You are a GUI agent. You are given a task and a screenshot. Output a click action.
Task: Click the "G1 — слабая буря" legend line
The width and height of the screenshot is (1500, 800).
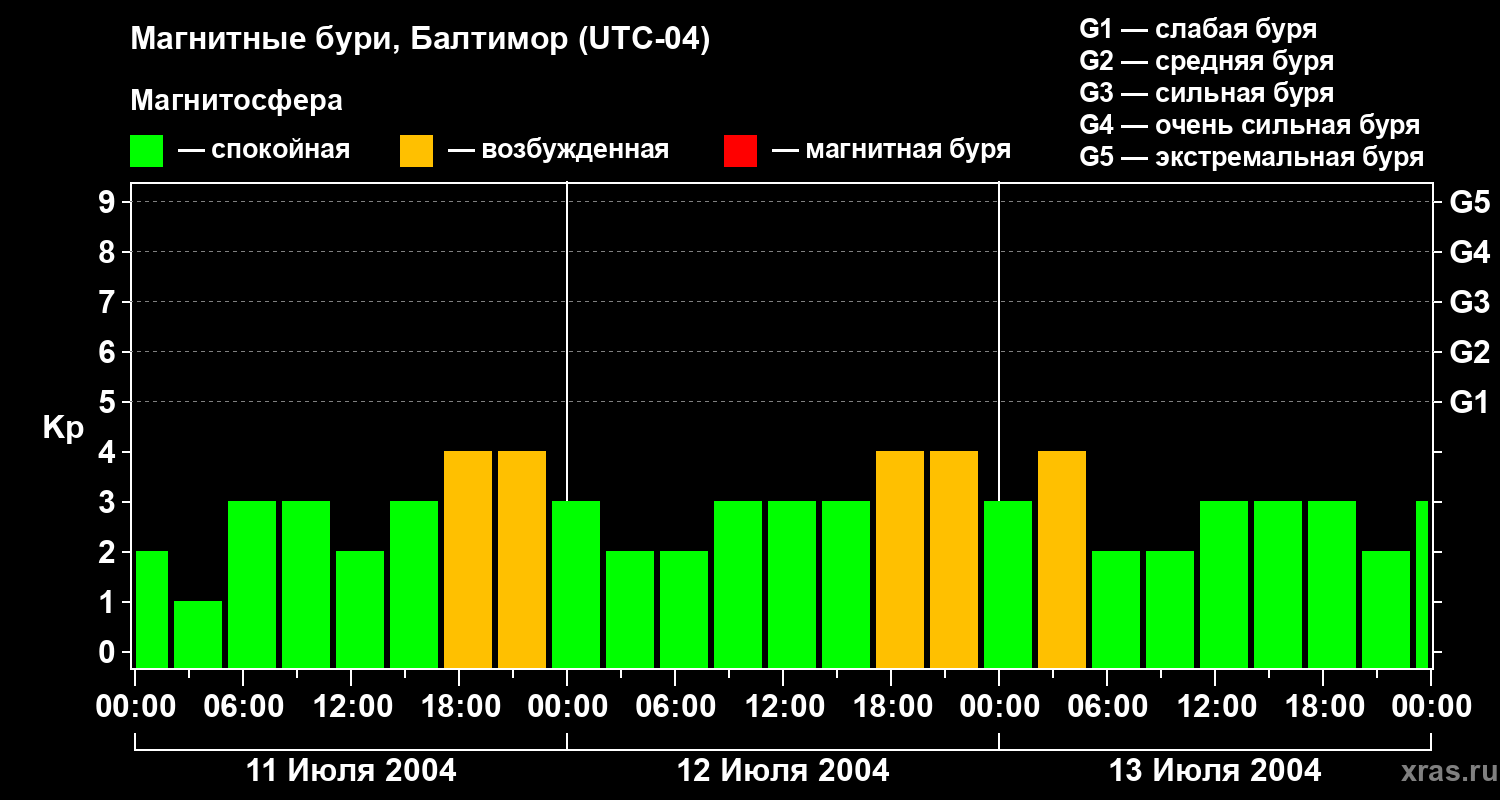[x=1198, y=29]
